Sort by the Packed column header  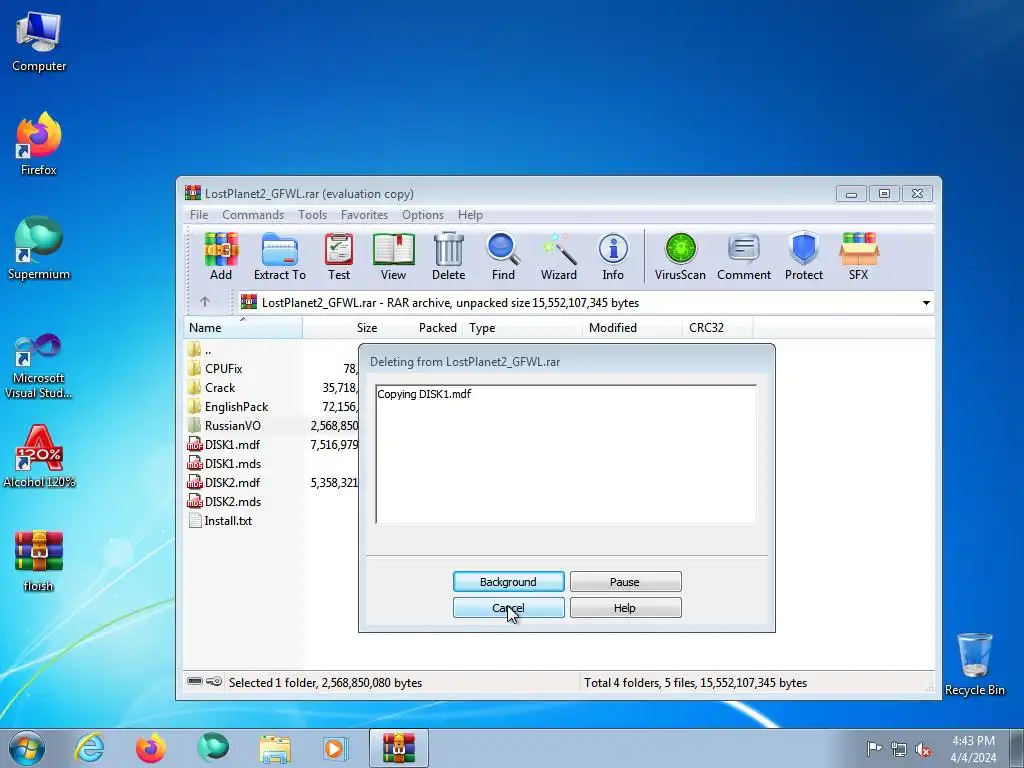pyautogui.click(x=422, y=327)
